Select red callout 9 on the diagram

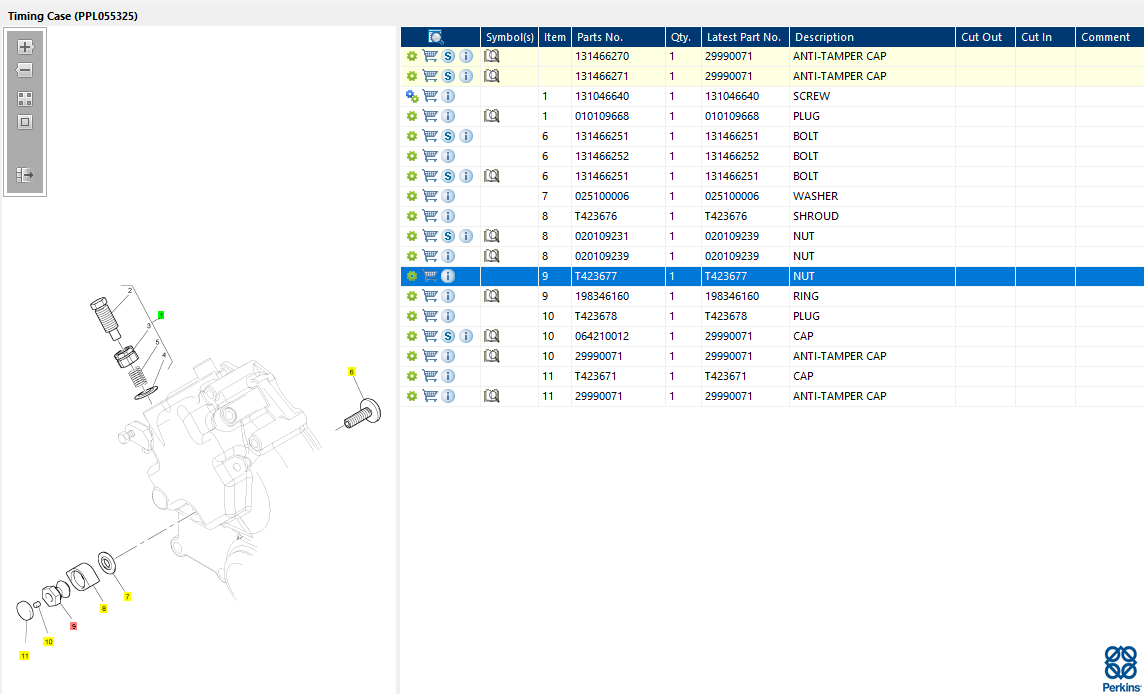pyautogui.click(x=73, y=626)
